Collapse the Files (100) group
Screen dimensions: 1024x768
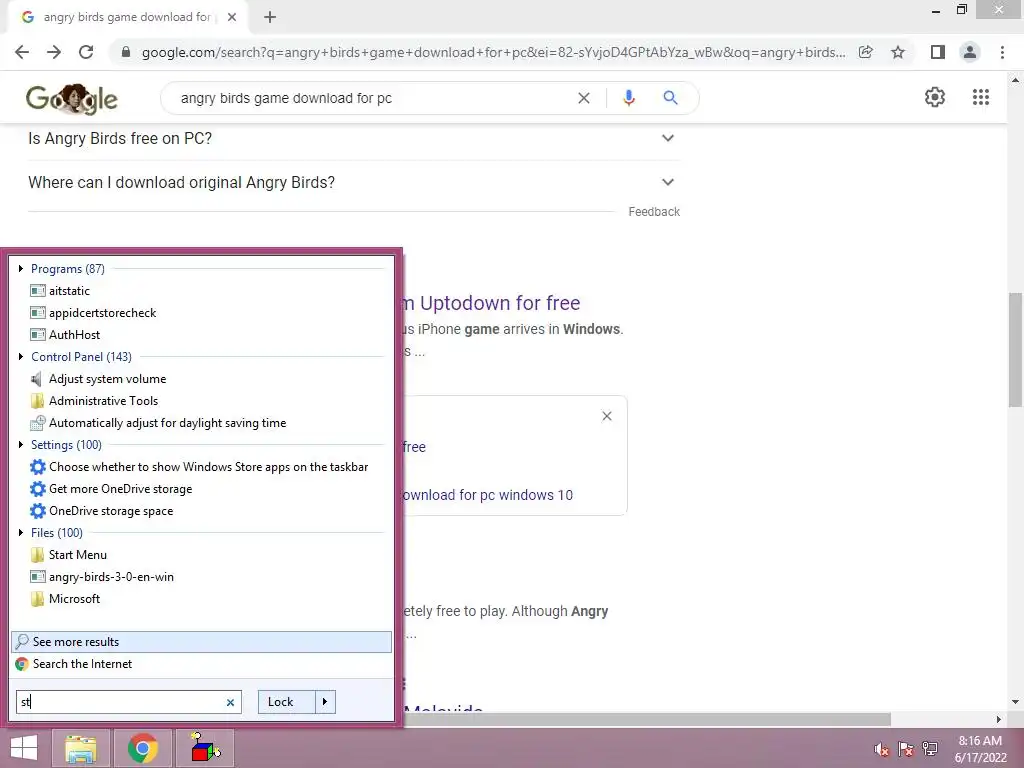coord(21,533)
